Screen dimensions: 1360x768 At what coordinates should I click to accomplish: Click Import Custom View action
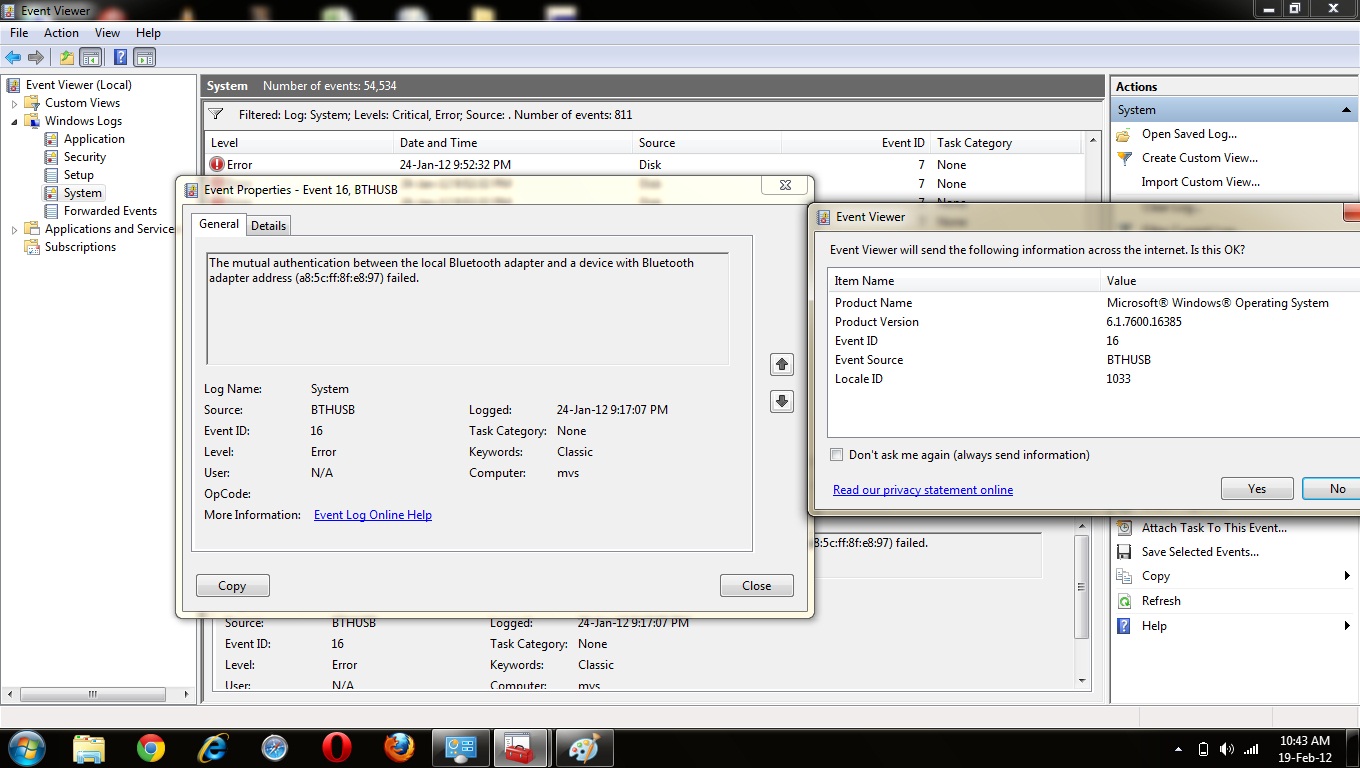click(1200, 182)
